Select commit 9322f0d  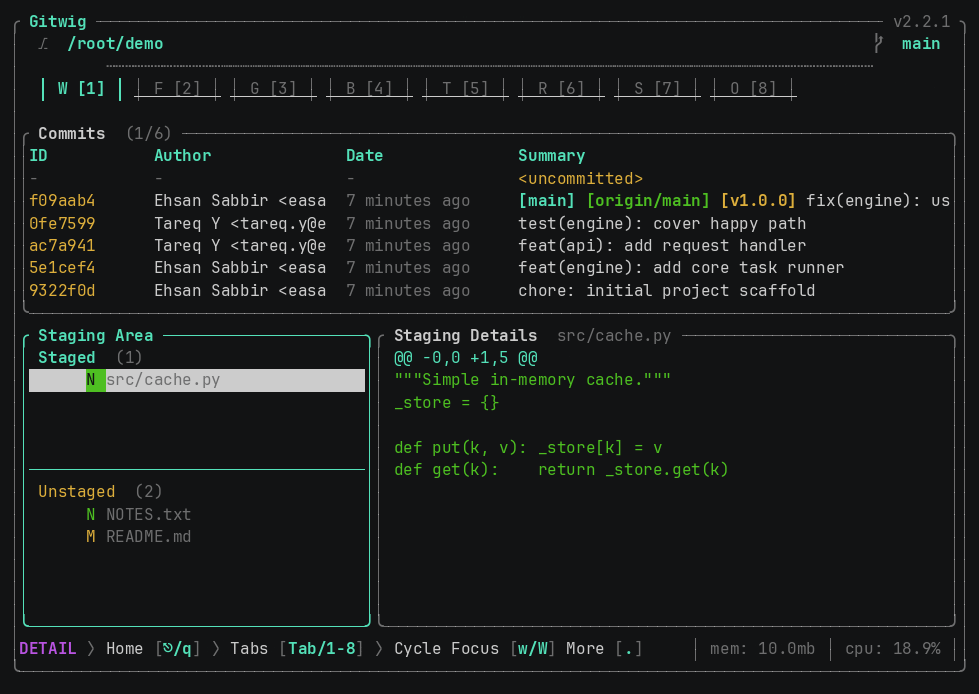[490, 290]
